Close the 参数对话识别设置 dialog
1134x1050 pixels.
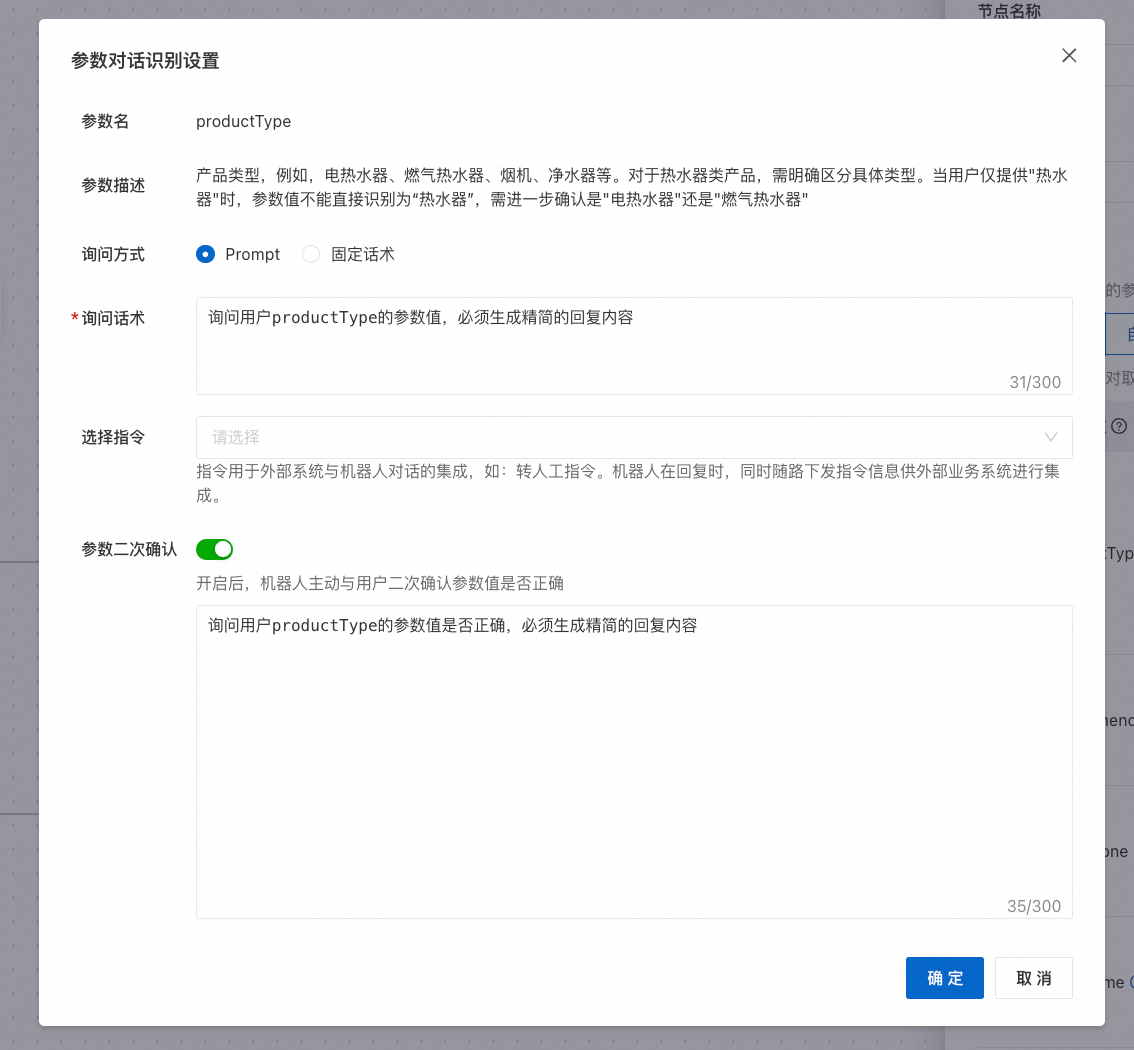pyautogui.click(x=1069, y=56)
